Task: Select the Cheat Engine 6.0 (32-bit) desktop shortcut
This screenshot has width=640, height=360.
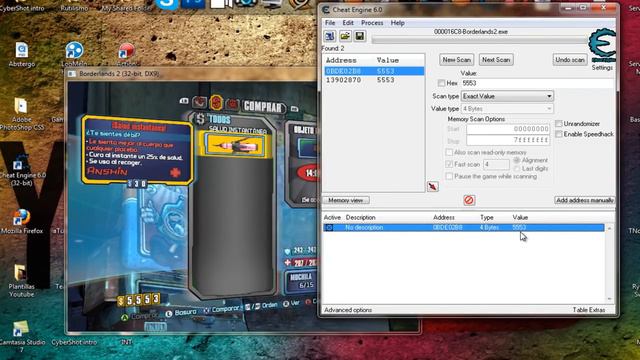Action: [x=21, y=171]
